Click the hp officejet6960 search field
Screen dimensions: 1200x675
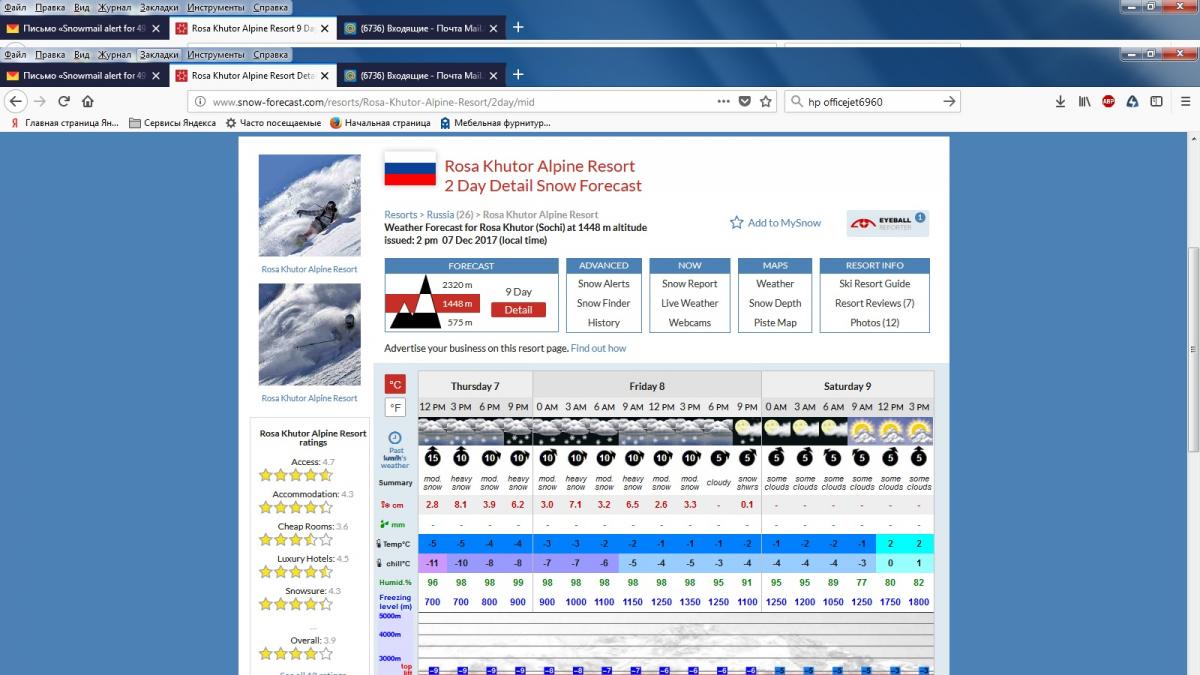tap(872, 101)
